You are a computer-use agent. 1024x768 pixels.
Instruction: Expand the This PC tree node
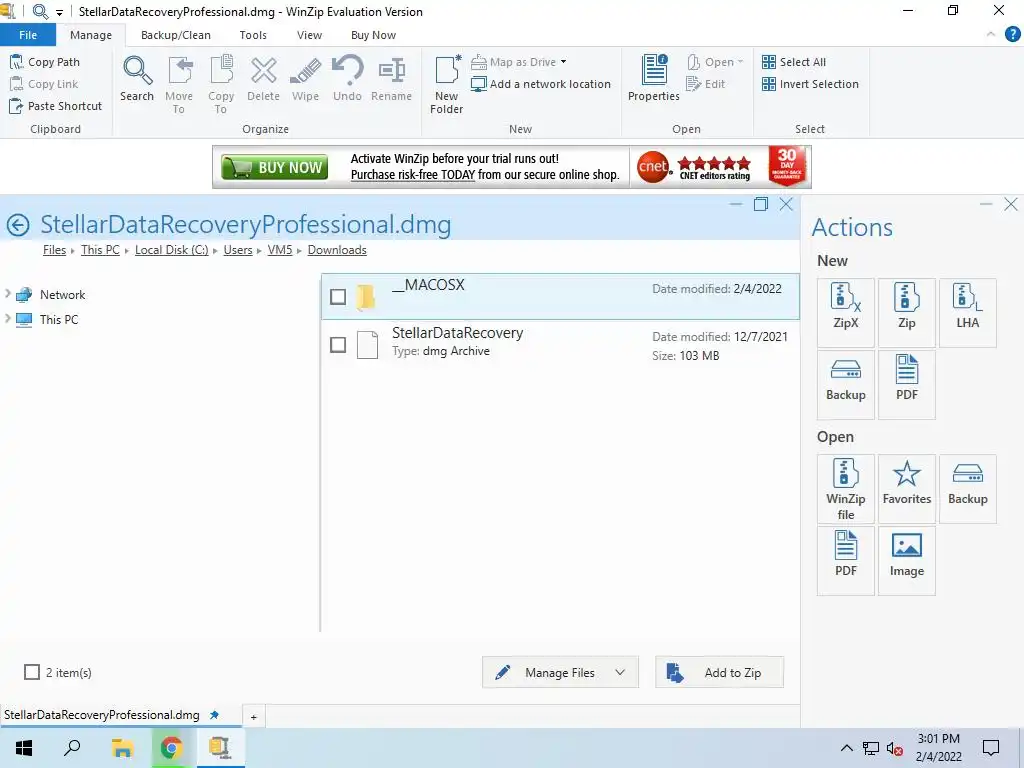[x=8, y=318]
